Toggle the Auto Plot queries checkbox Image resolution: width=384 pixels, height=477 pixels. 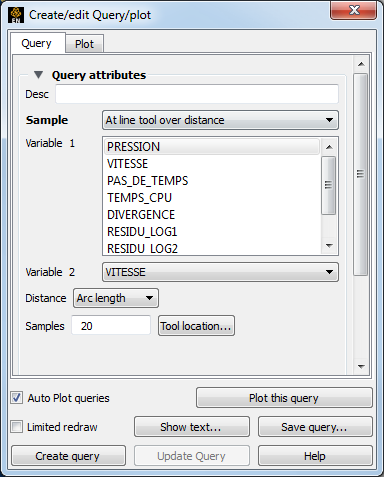17,398
